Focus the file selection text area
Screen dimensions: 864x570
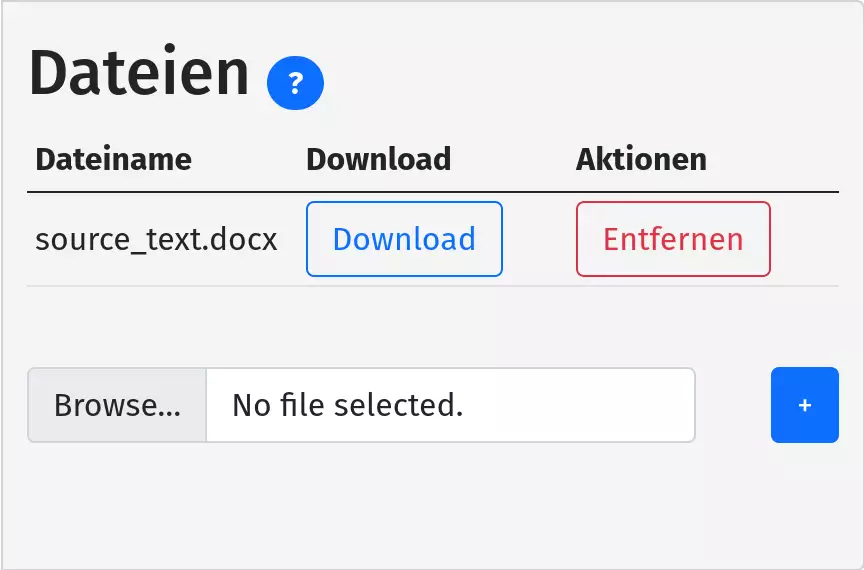[x=449, y=405]
